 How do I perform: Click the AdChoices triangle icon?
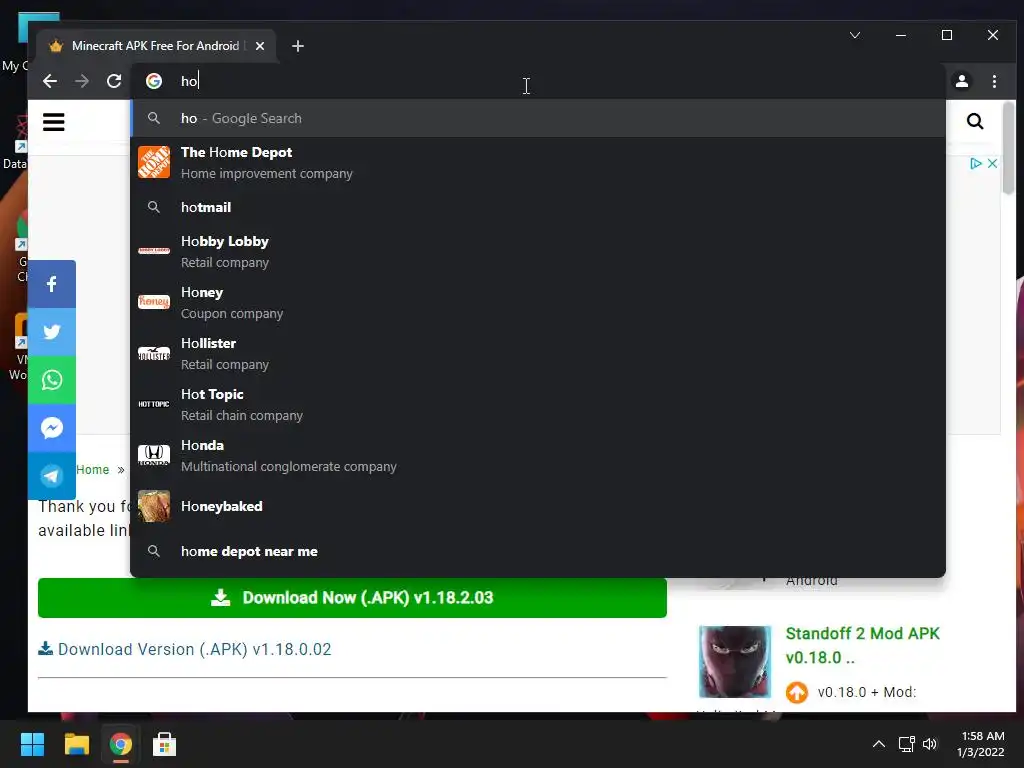[976, 163]
